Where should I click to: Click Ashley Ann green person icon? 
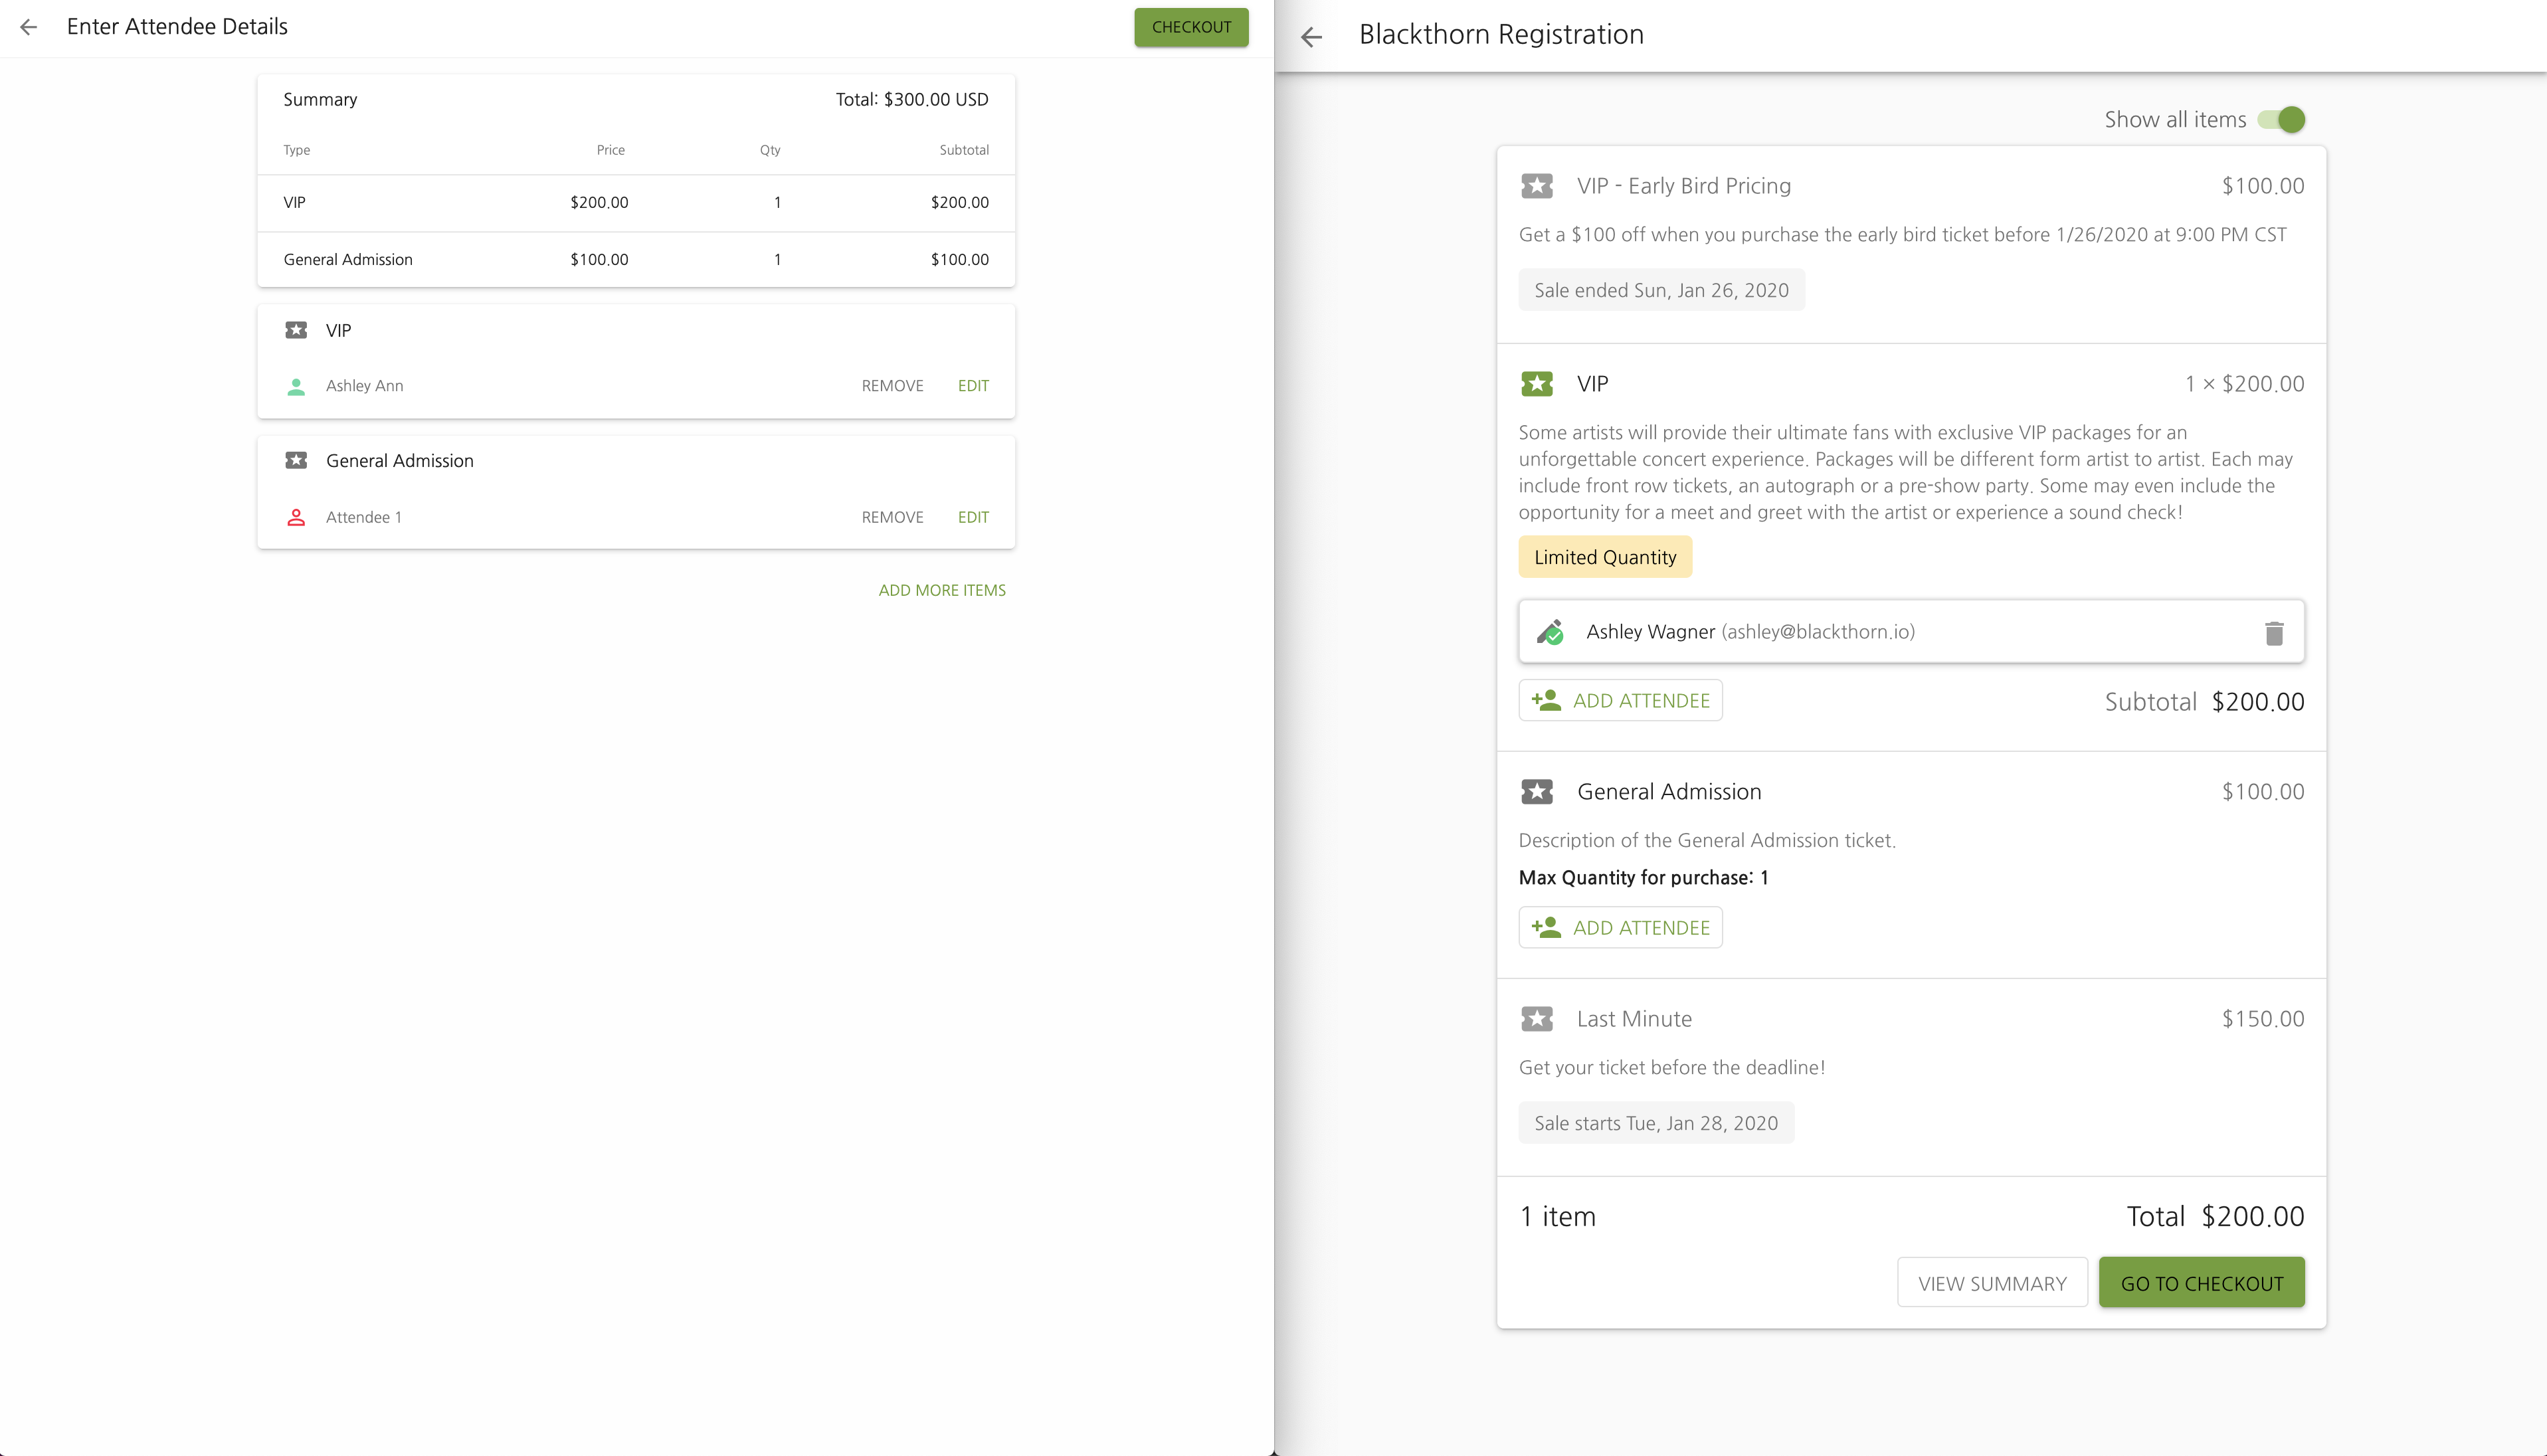[296, 386]
